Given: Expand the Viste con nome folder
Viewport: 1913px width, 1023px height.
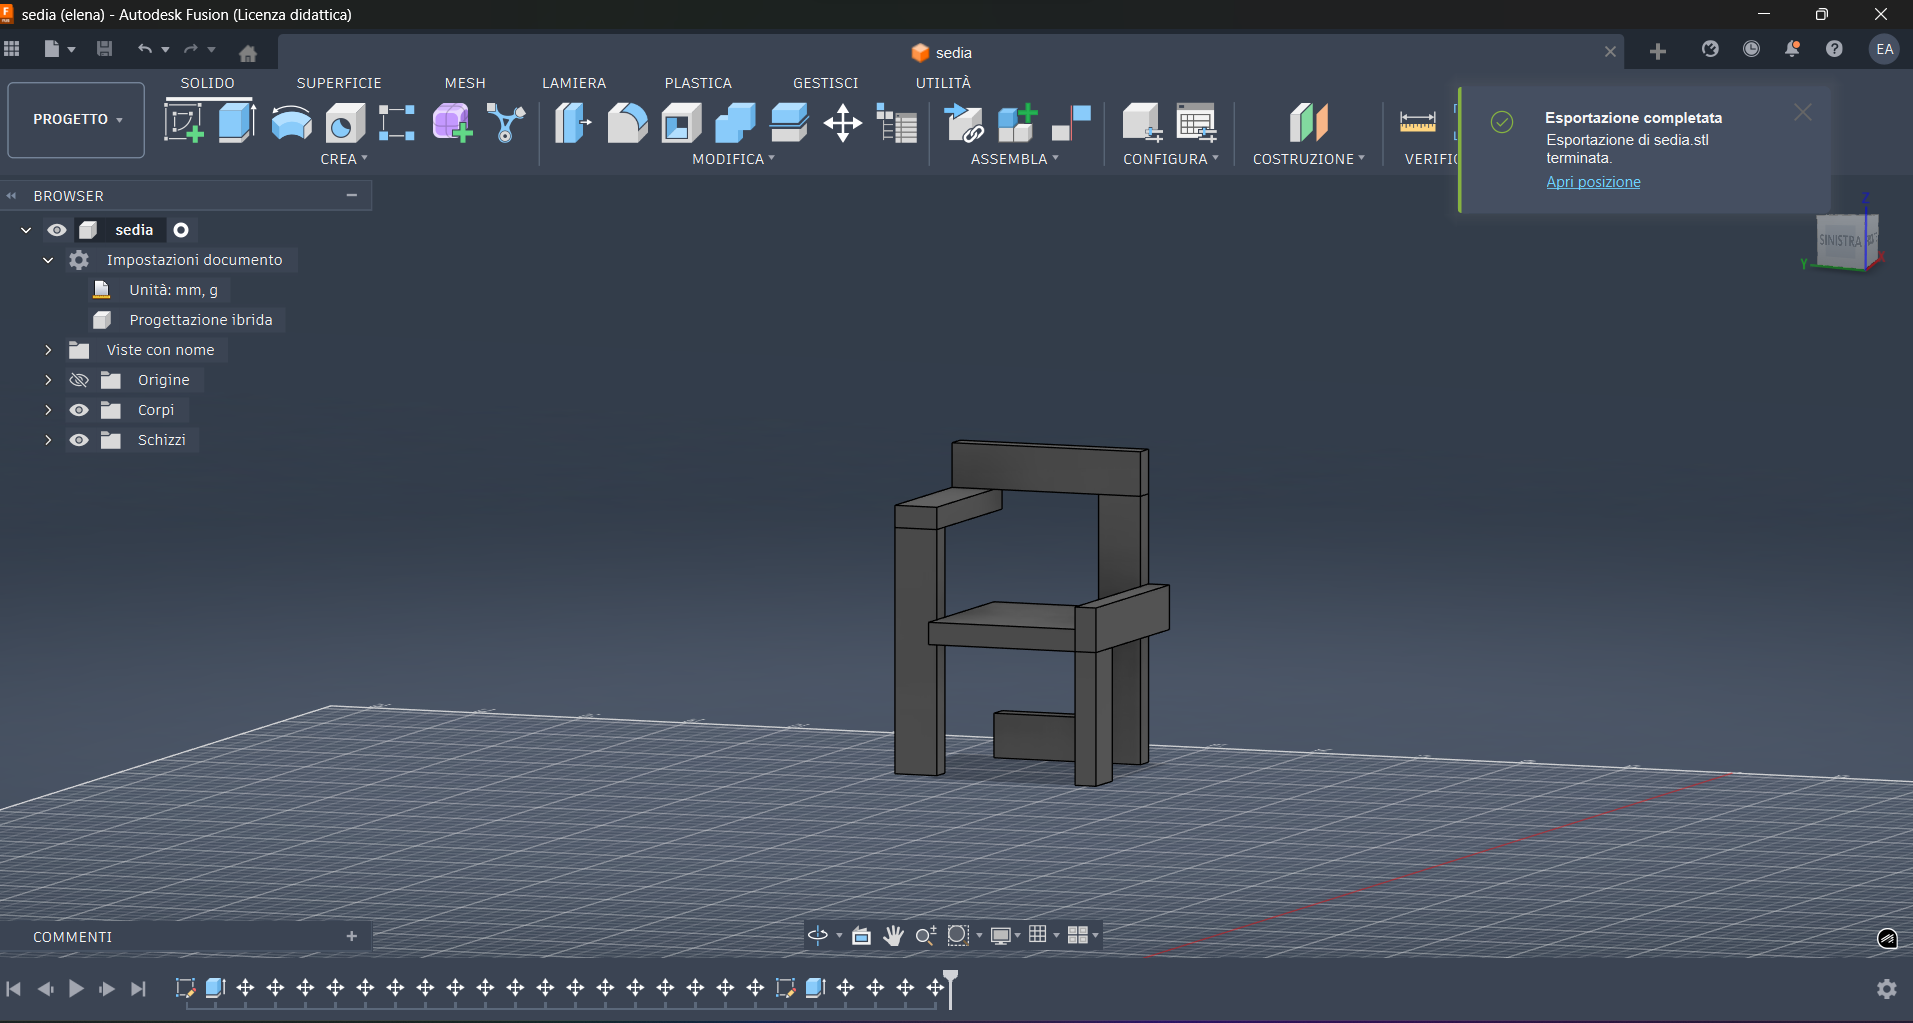Looking at the screenshot, I should 47,350.
